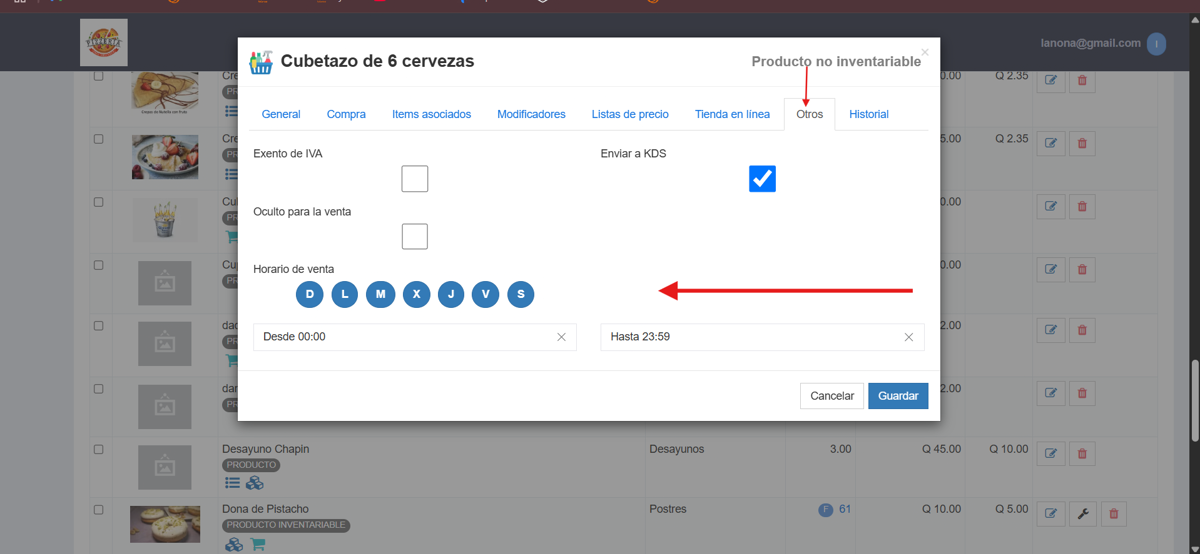Check the Oculto para la venta box
The height and width of the screenshot is (554, 1200).
click(x=415, y=236)
